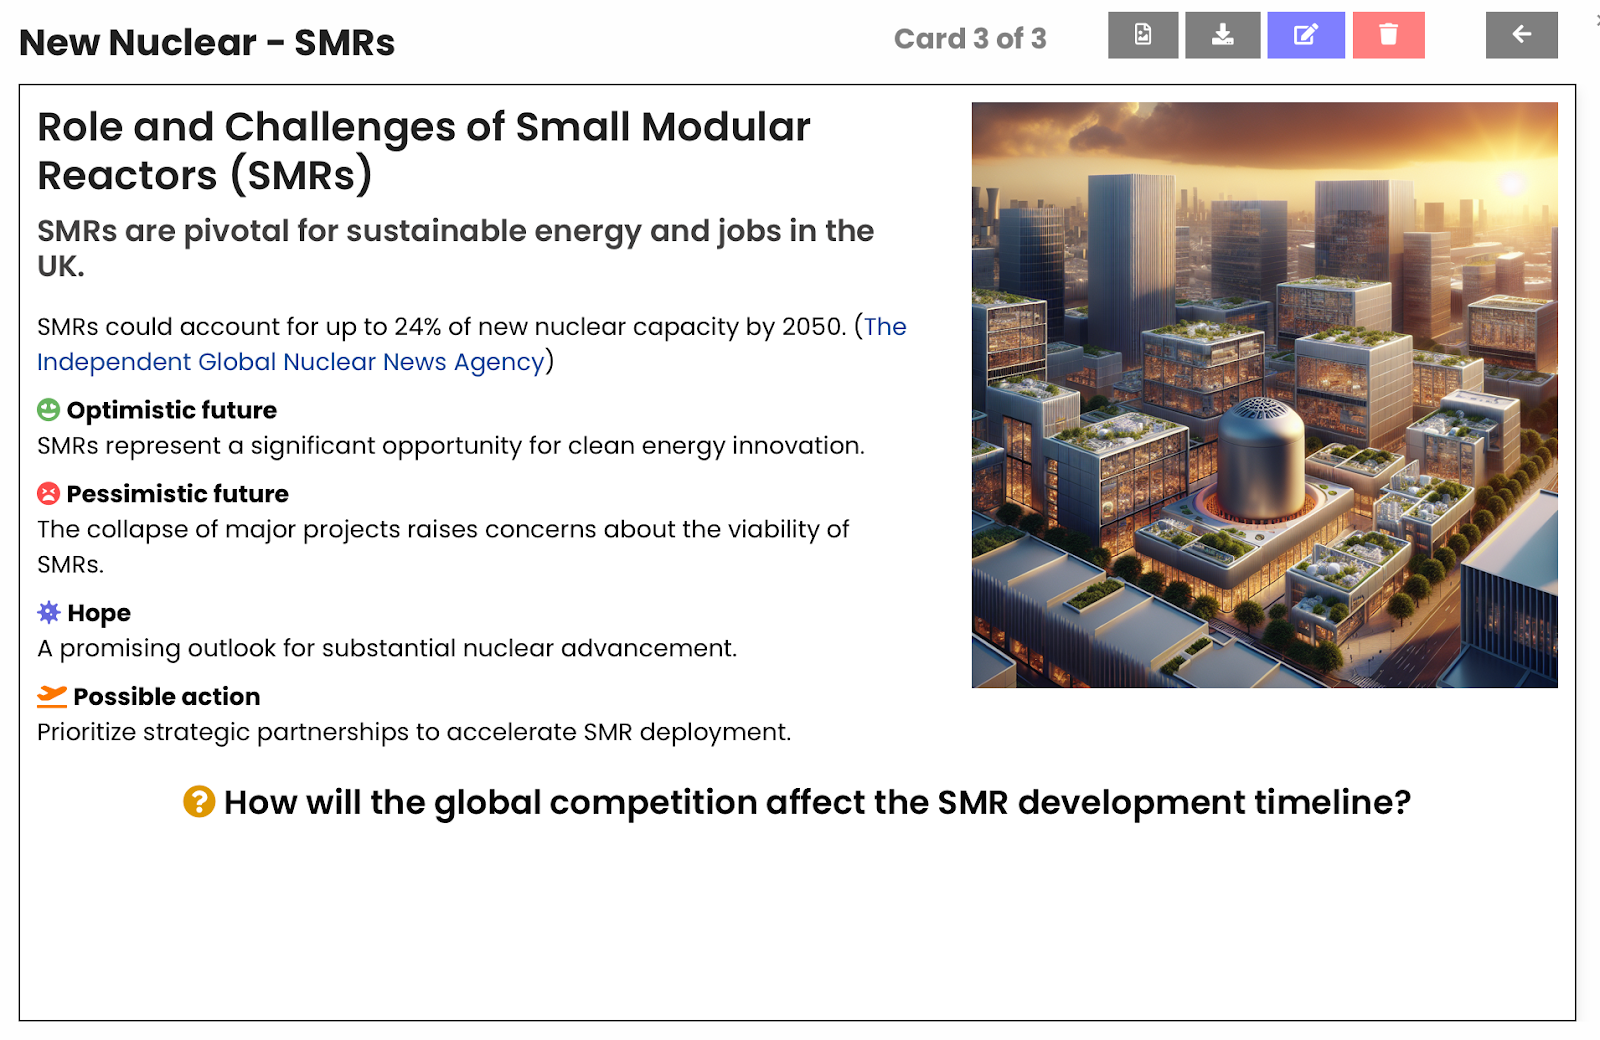
Task: Select the 'Pessimistic future' label
Action: tap(178, 494)
